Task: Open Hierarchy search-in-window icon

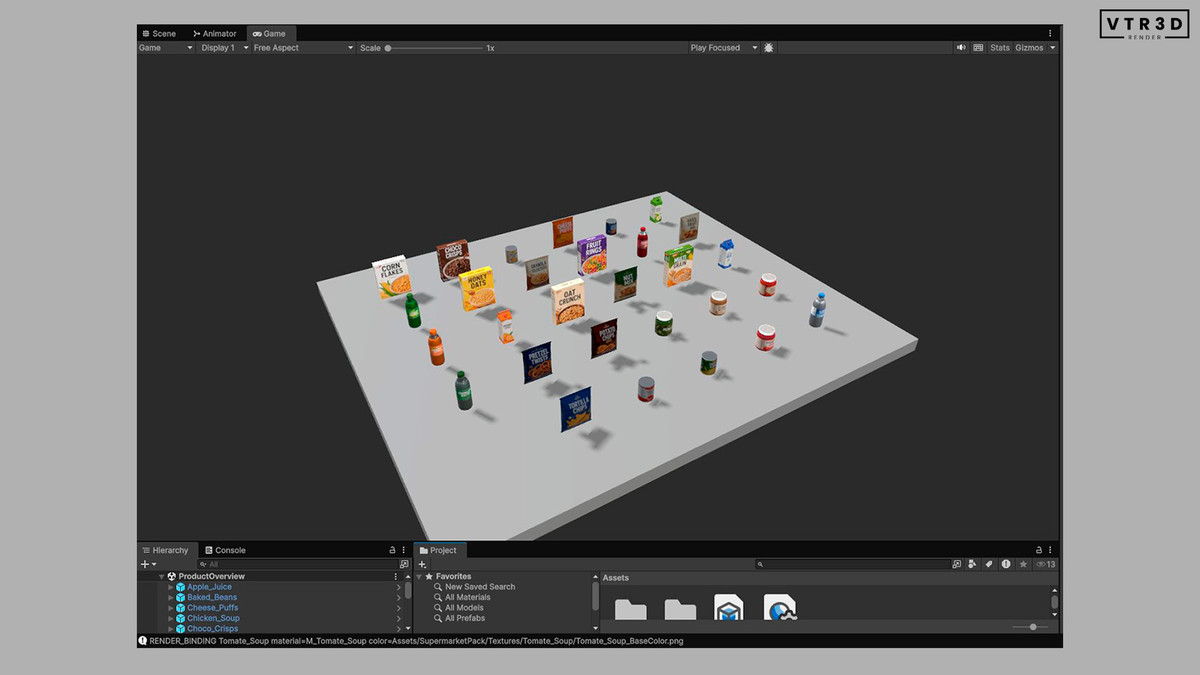Action: pos(404,564)
